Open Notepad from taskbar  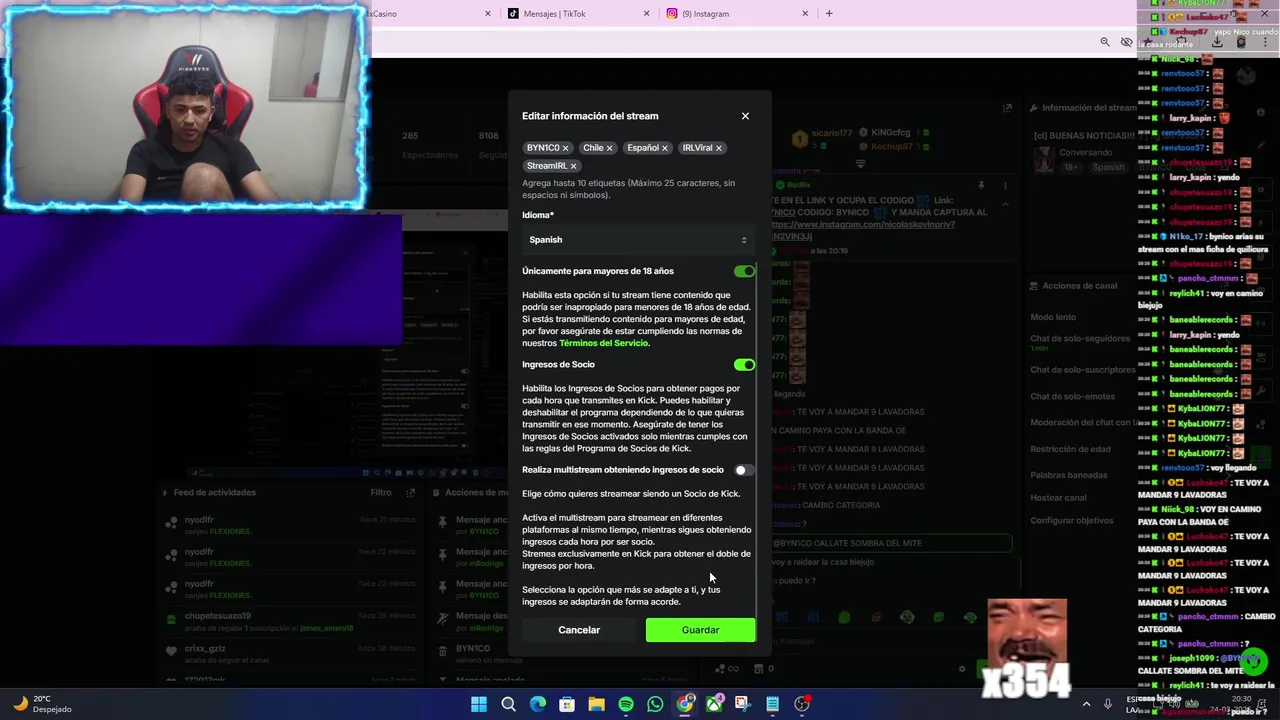click(773, 704)
